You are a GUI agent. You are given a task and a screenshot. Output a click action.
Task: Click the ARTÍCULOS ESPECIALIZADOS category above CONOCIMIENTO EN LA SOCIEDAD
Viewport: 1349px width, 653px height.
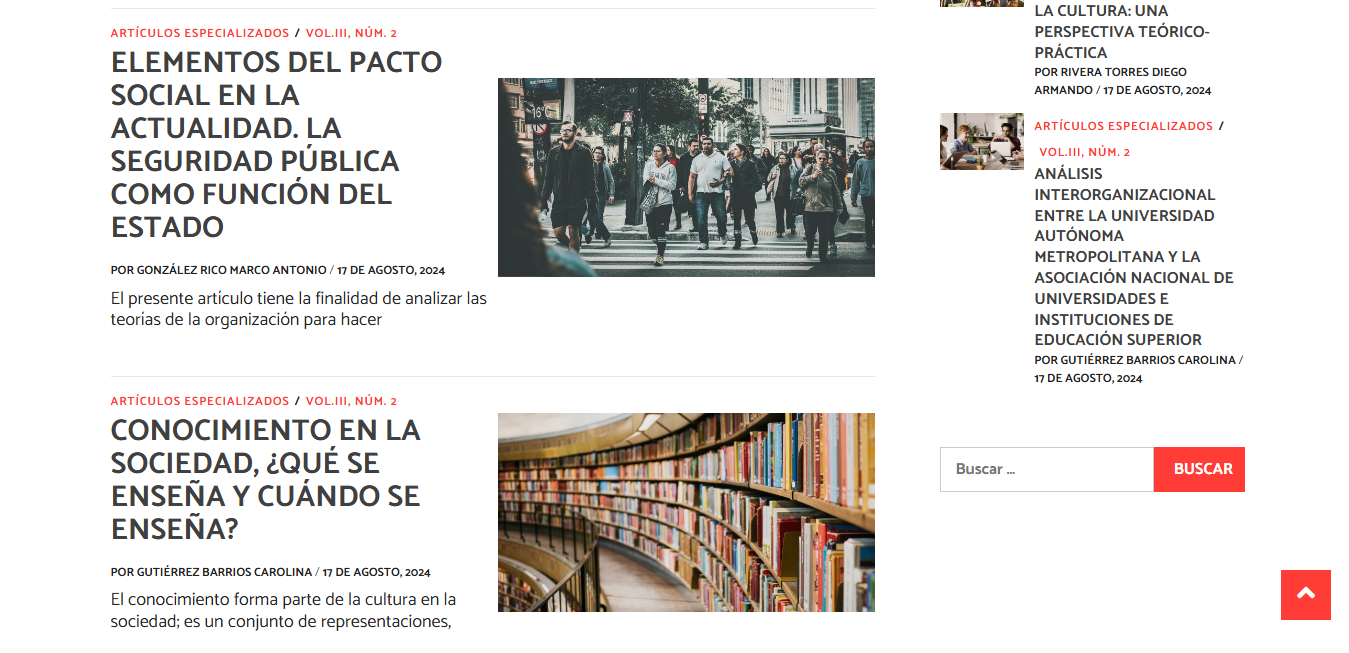tap(200, 400)
